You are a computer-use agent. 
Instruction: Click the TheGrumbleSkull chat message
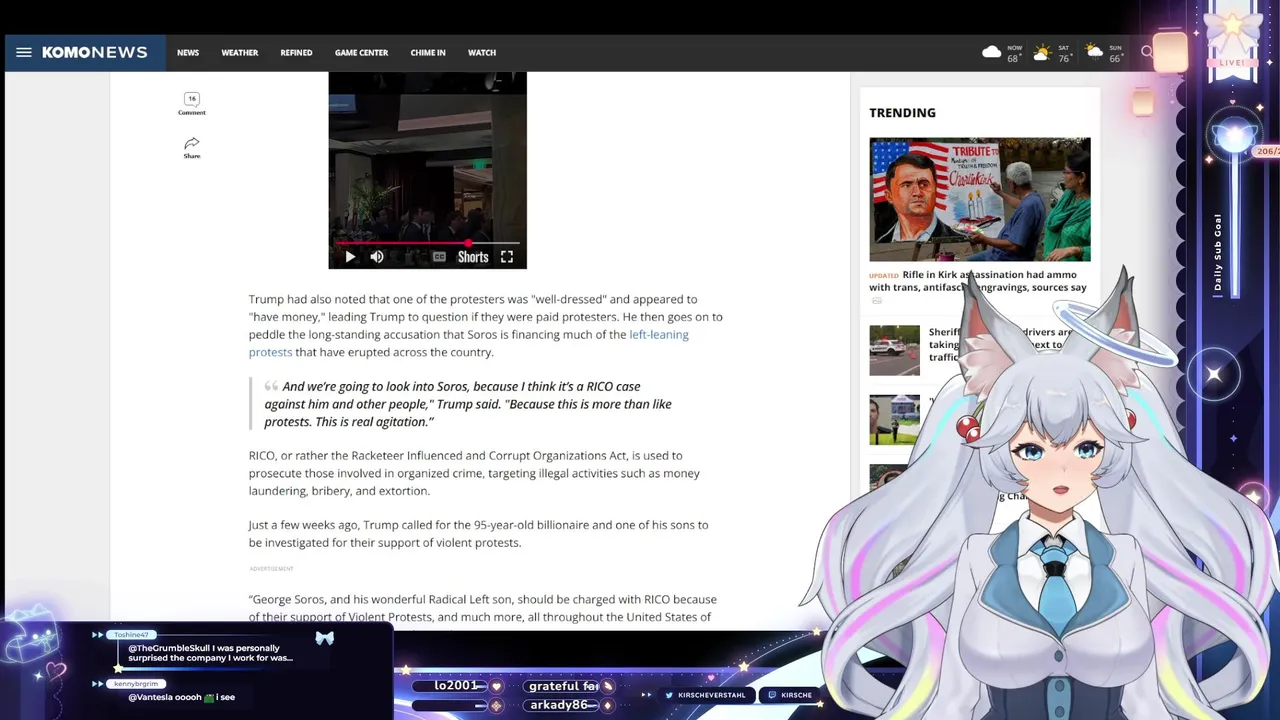[x=211, y=653]
